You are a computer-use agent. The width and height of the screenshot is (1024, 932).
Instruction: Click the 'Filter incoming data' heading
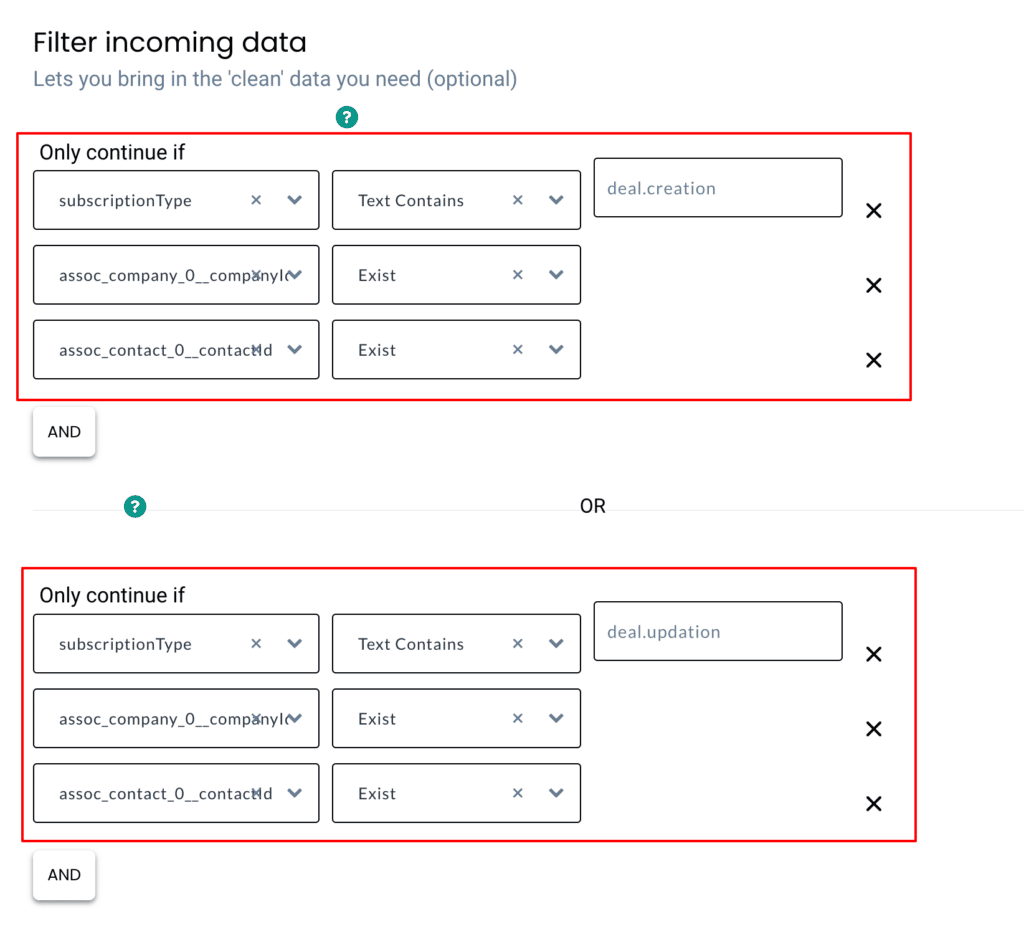click(170, 43)
